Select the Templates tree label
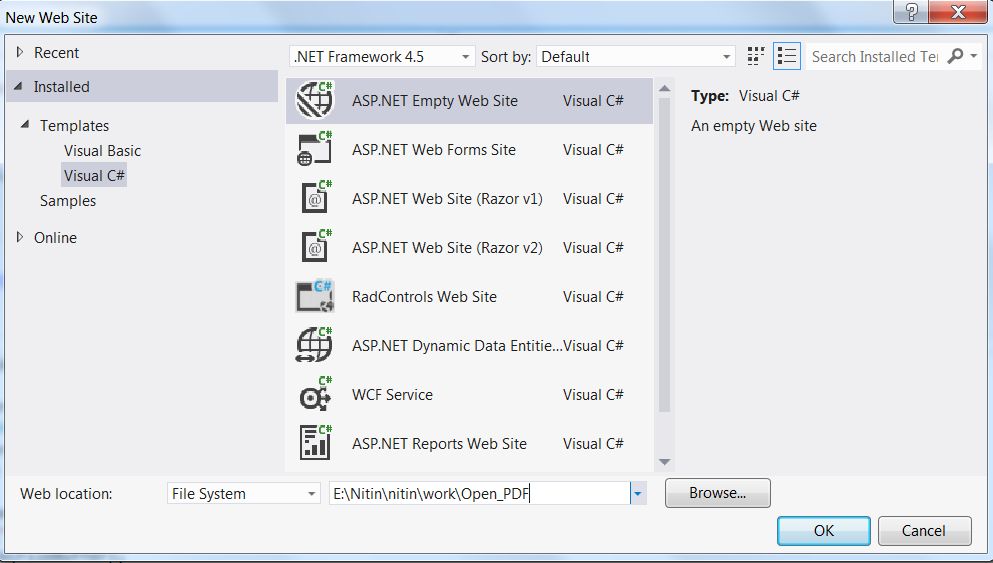The image size is (993, 563). pyautogui.click(x=74, y=125)
